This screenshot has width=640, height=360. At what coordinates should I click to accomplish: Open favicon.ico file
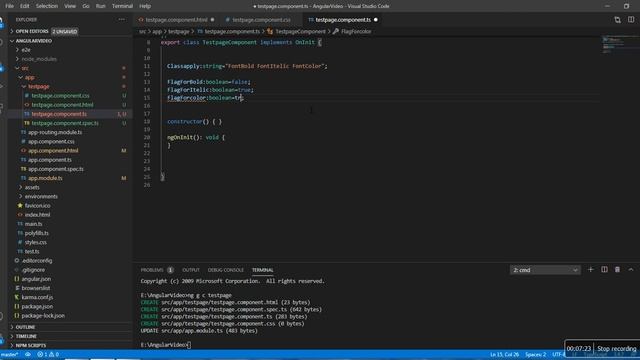point(38,206)
